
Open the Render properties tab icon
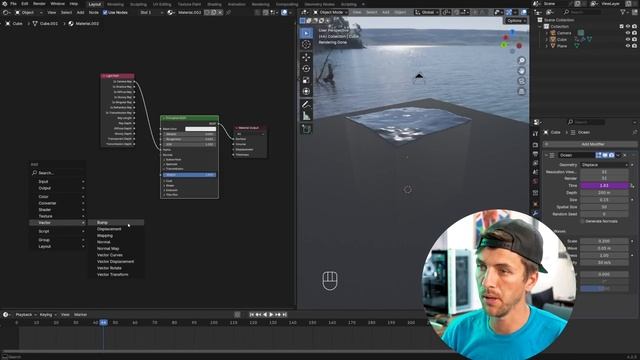click(x=536, y=145)
